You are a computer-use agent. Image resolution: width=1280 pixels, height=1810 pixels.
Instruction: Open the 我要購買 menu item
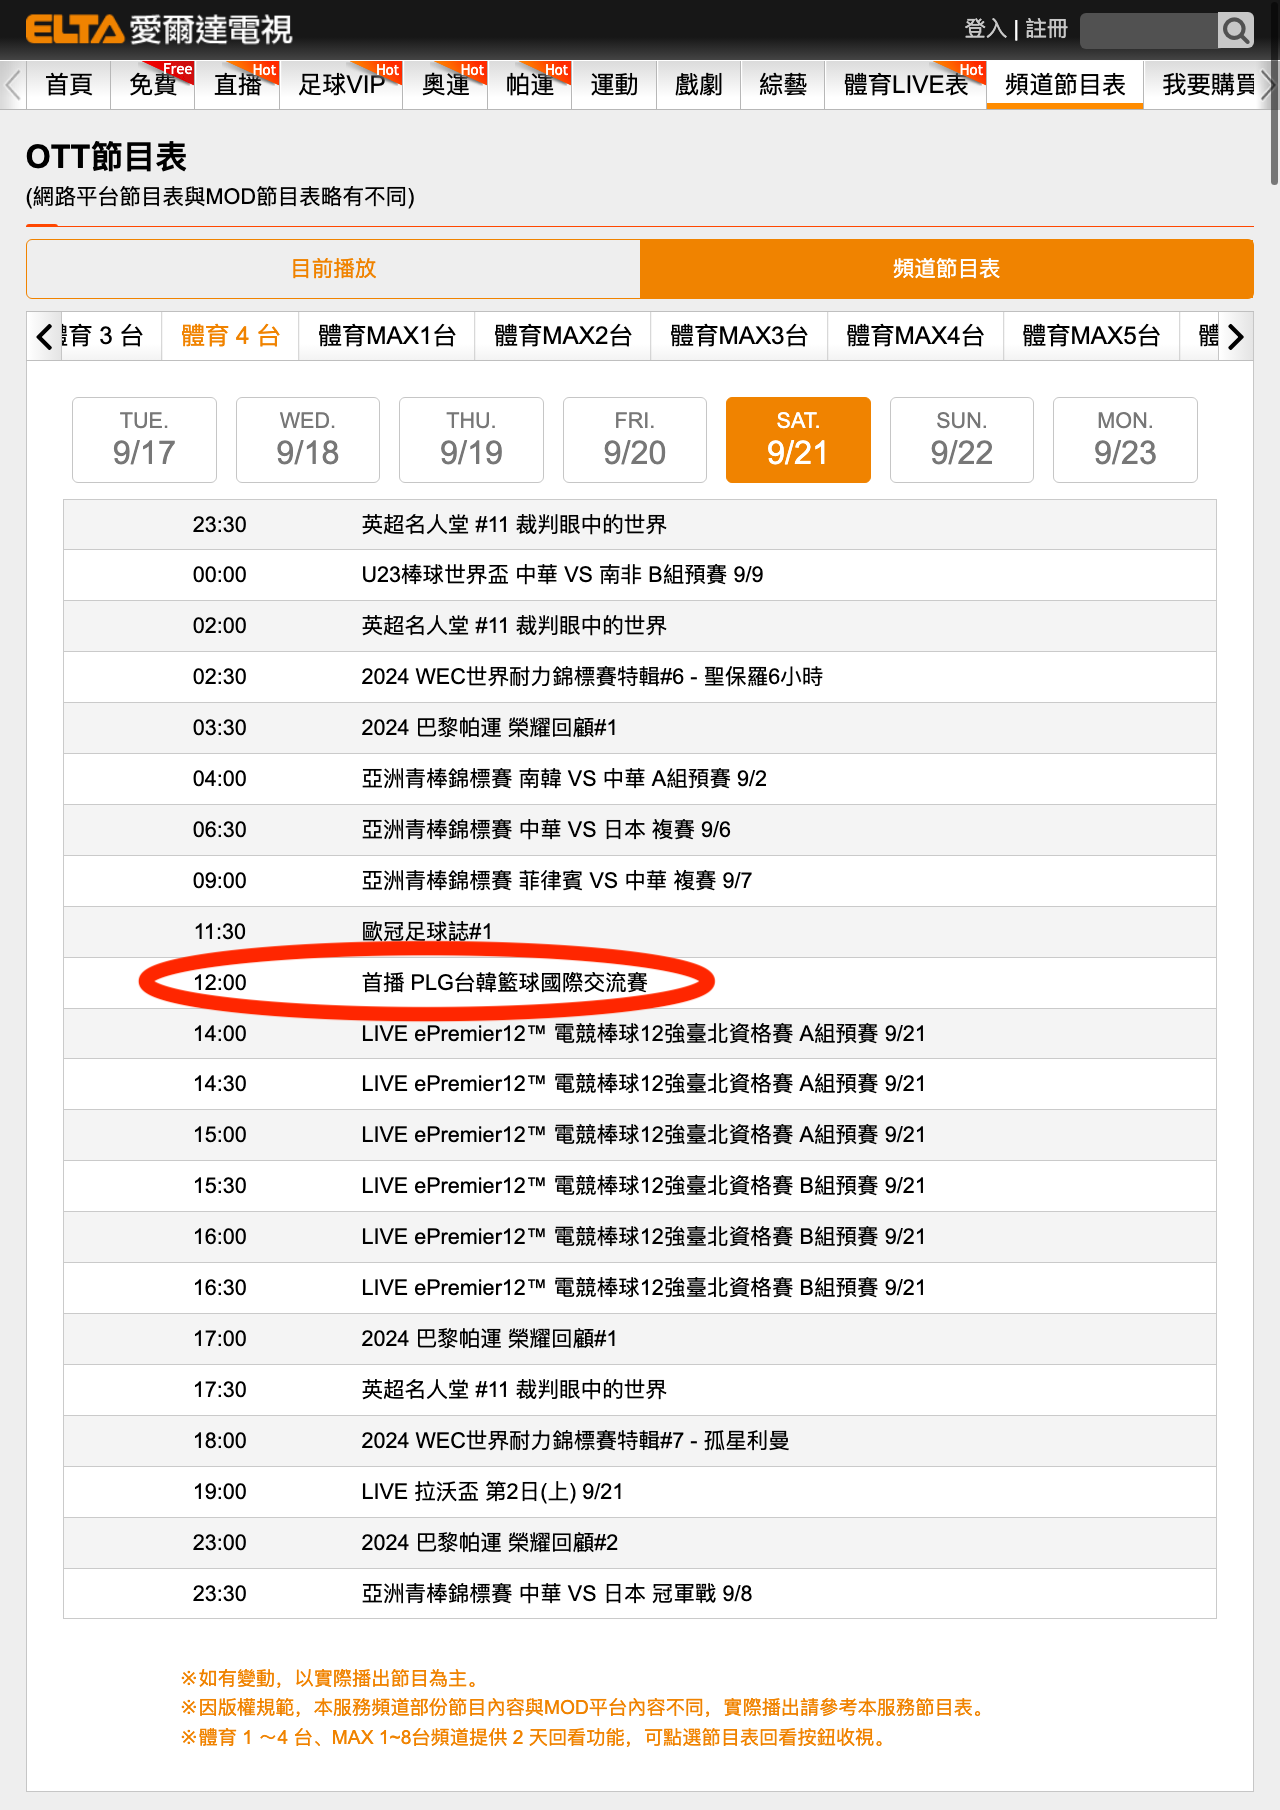[1208, 85]
